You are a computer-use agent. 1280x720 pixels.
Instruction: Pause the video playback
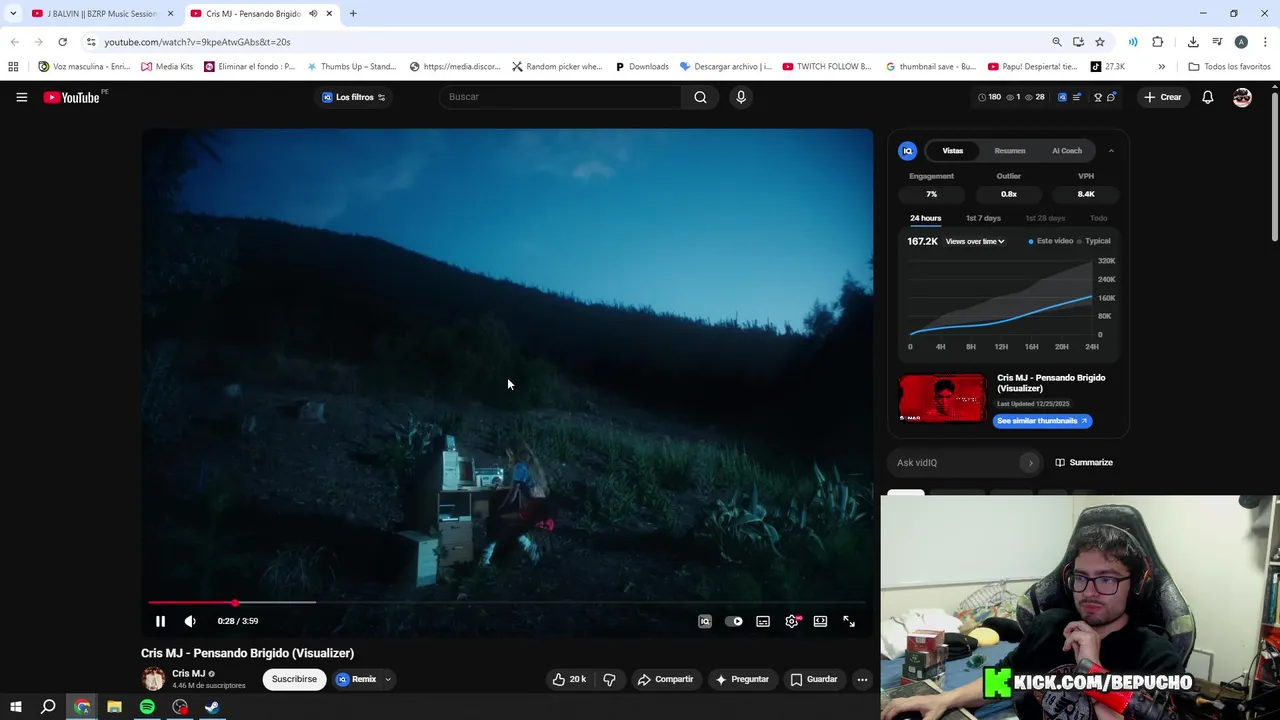(x=160, y=621)
